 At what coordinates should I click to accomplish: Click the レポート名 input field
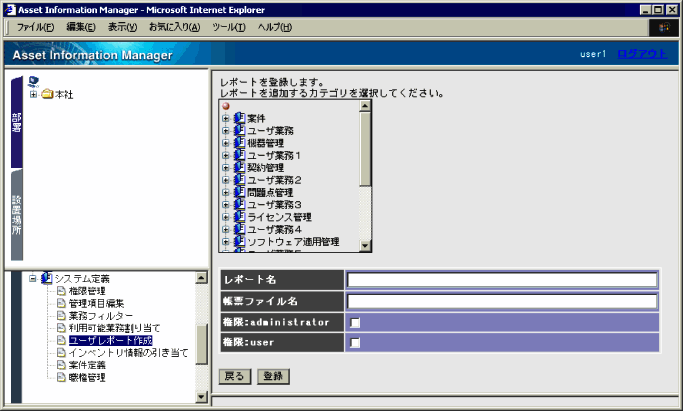[502, 280]
